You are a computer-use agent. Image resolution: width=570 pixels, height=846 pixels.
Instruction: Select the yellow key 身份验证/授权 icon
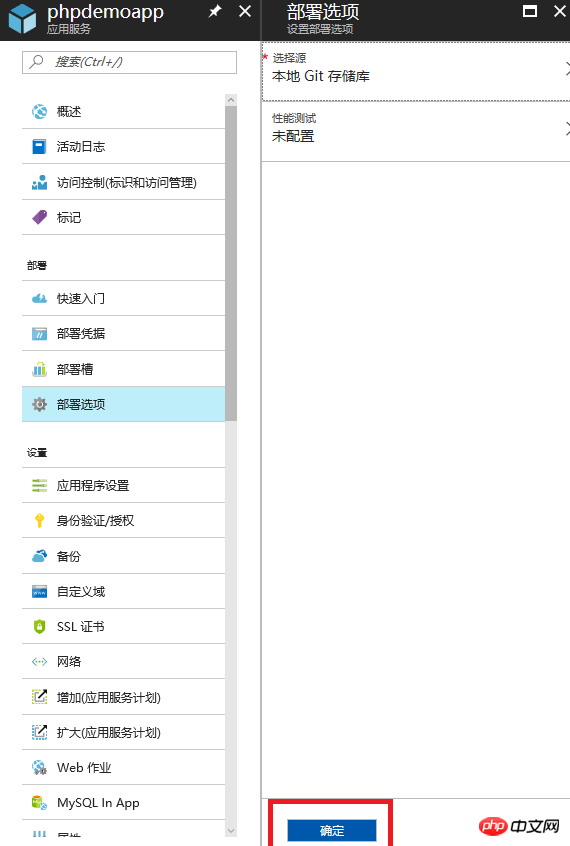[x=39, y=520]
